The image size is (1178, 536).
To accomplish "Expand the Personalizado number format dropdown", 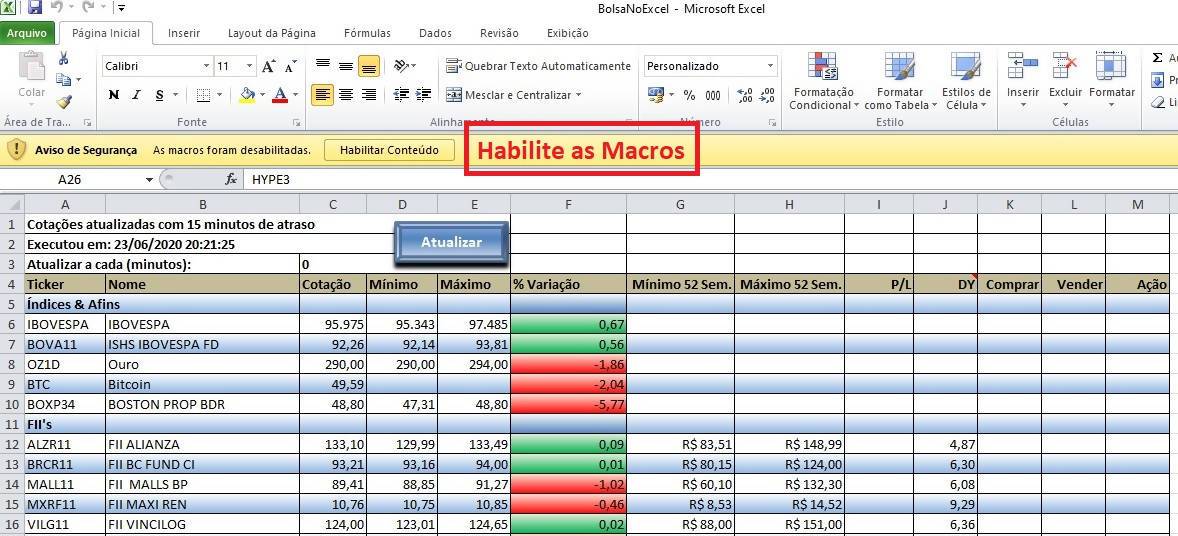I will pyautogui.click(x=770, y=66).
